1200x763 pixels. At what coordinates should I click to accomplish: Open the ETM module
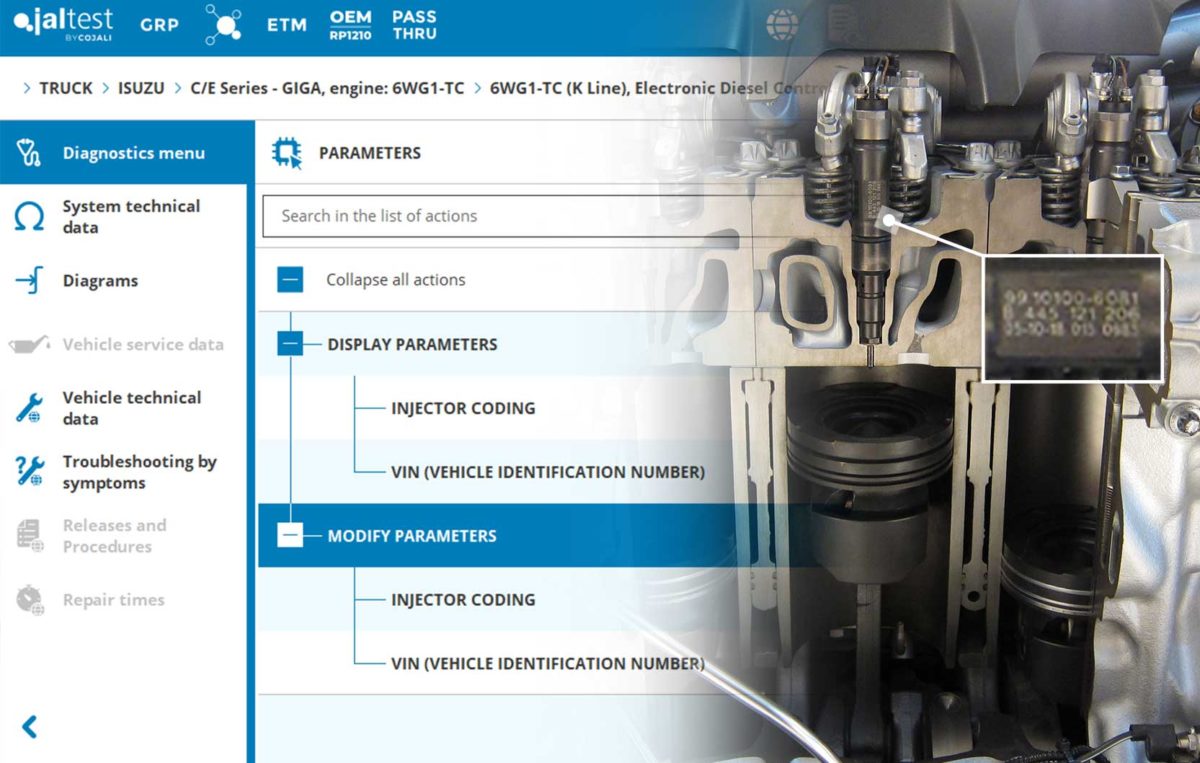(286, 25)
